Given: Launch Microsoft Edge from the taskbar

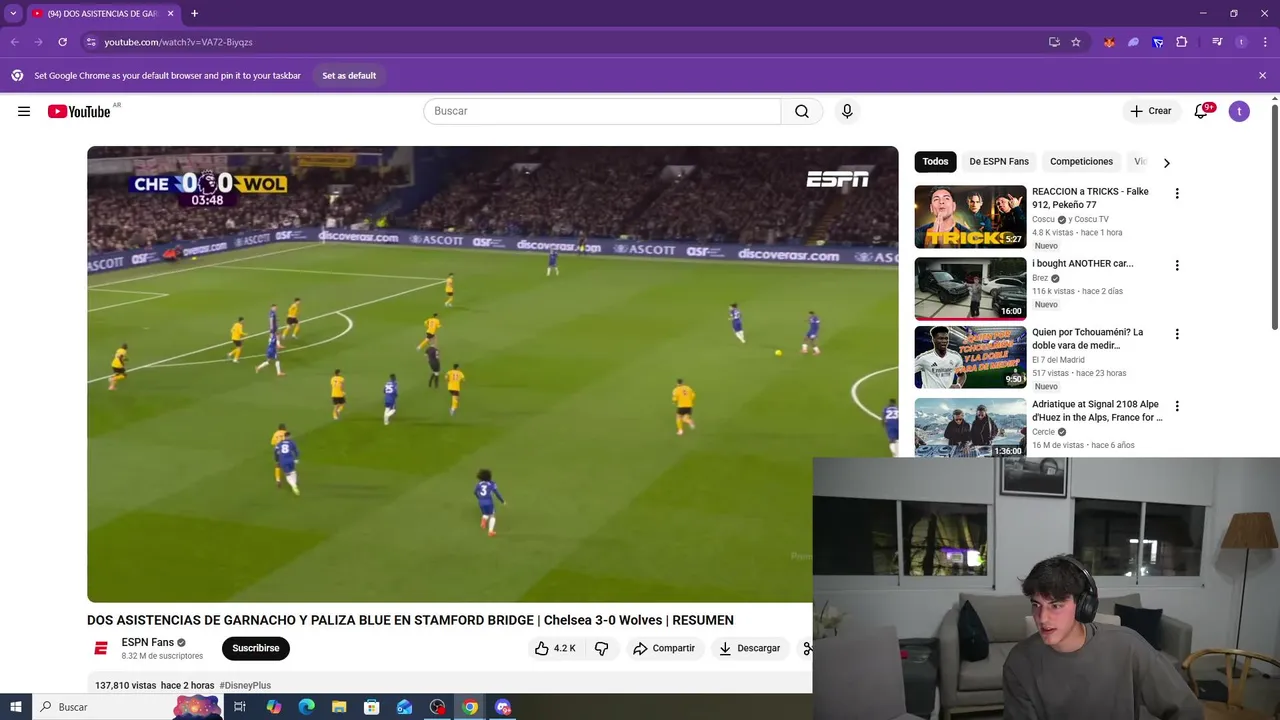Looking at the screenshot, I should click(x=307, y=707).
